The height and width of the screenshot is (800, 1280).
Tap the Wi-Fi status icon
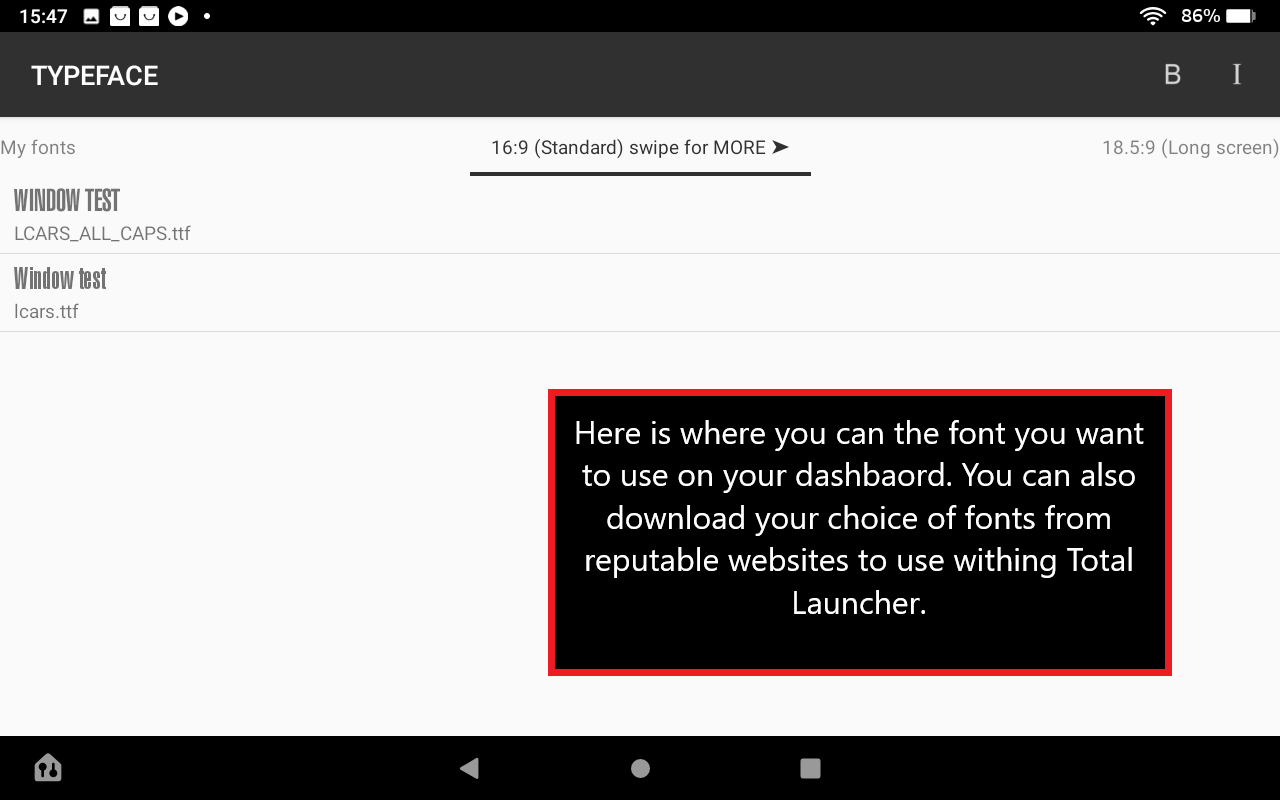click(x=1153, y=16)
